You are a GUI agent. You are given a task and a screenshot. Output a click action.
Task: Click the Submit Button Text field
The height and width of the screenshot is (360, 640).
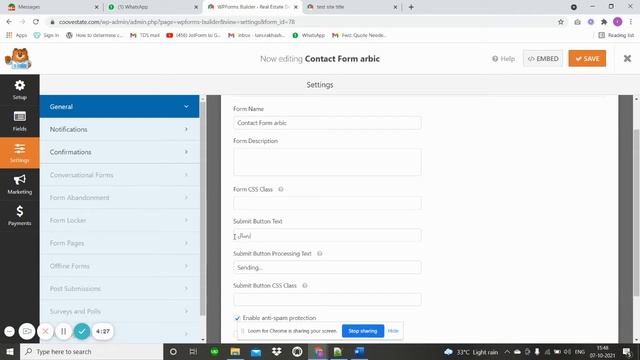click(x=327, y=236)
